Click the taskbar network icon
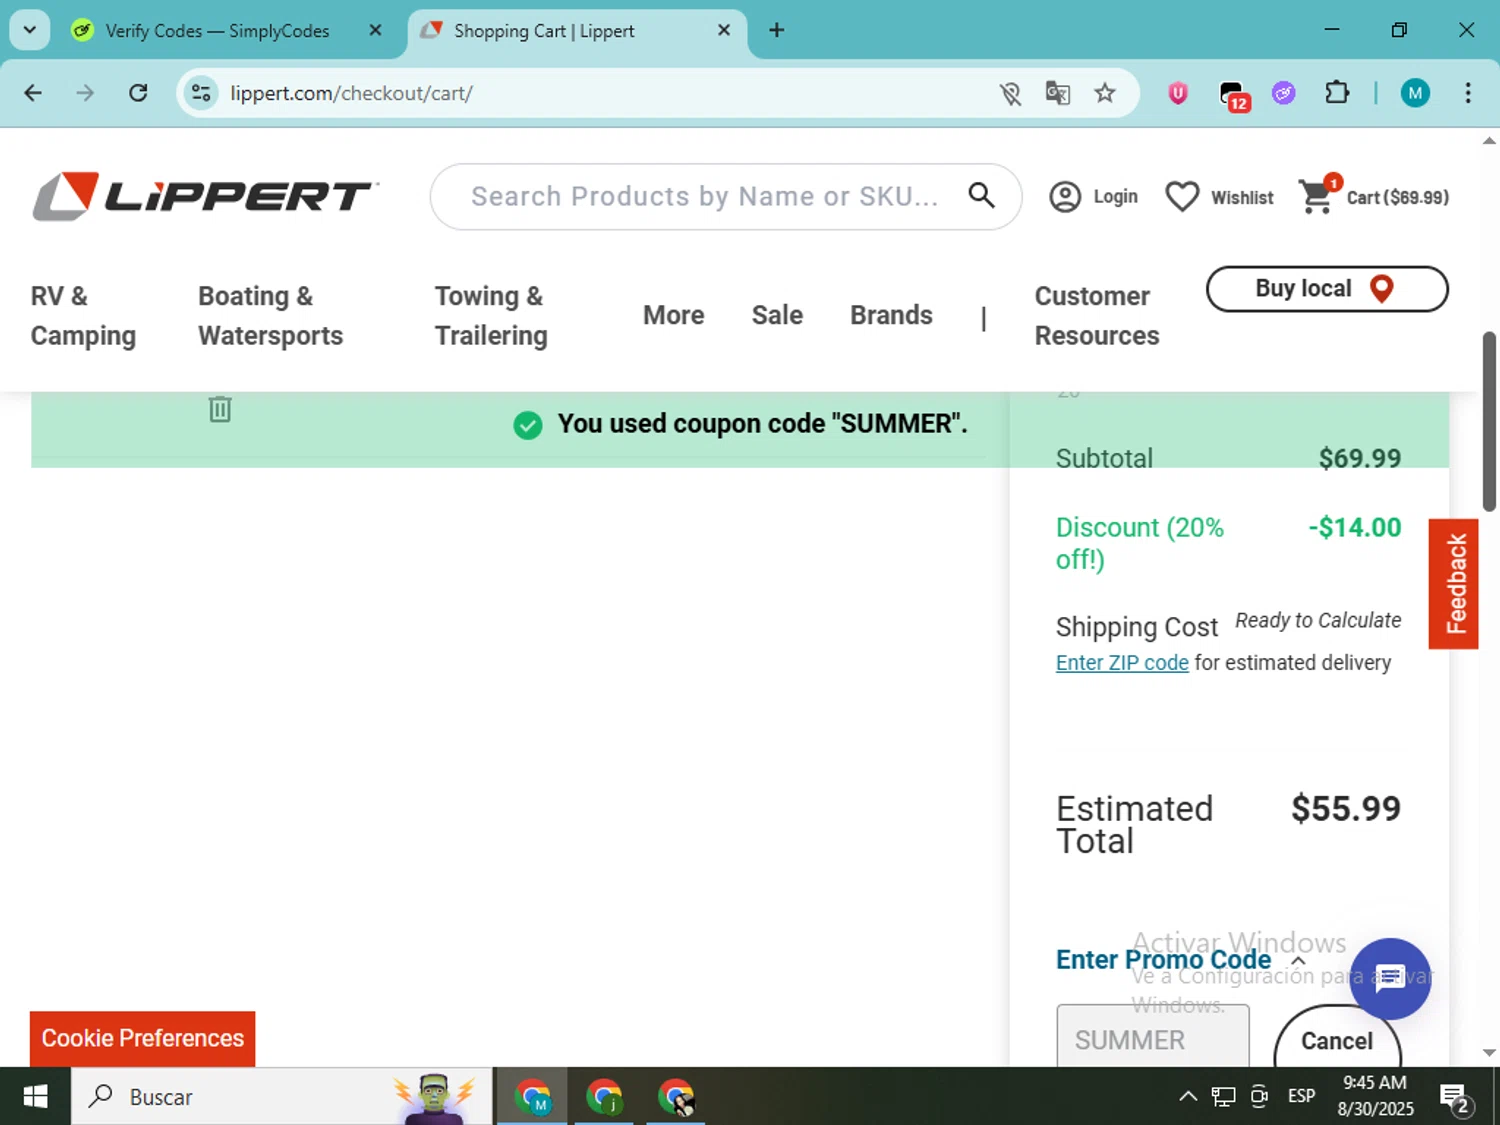Viewport: 1500px width, 1125px height. coord(1223,1097)
